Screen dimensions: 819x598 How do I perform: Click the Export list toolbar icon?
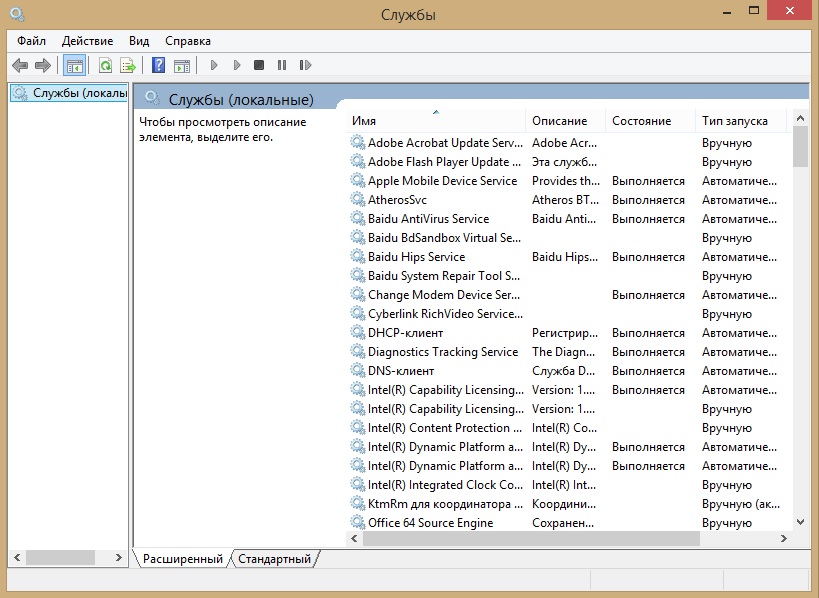(x=128, y=65)
